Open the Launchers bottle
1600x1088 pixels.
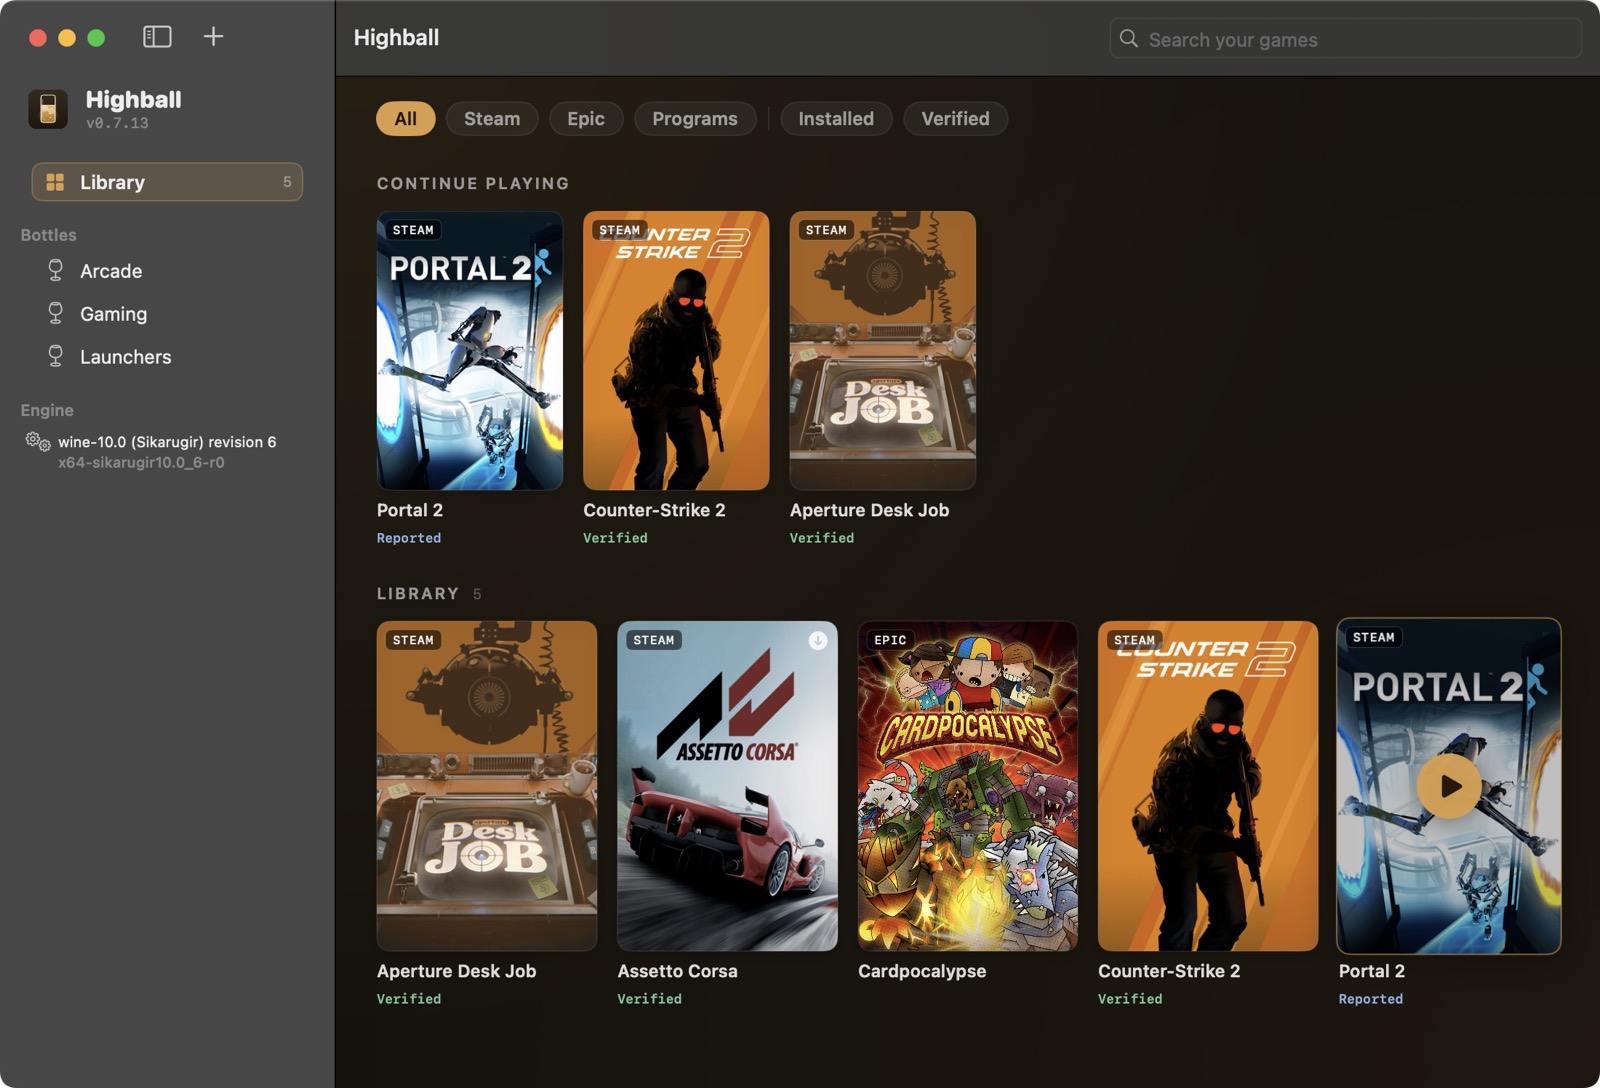click(125, 357)
